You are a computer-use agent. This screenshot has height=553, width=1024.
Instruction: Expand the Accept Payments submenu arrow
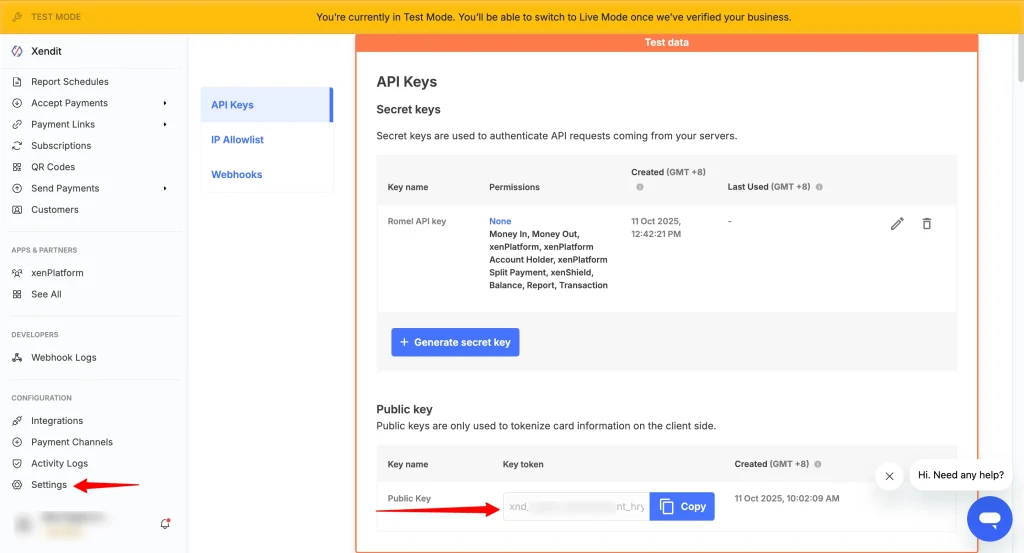point(165,103)
